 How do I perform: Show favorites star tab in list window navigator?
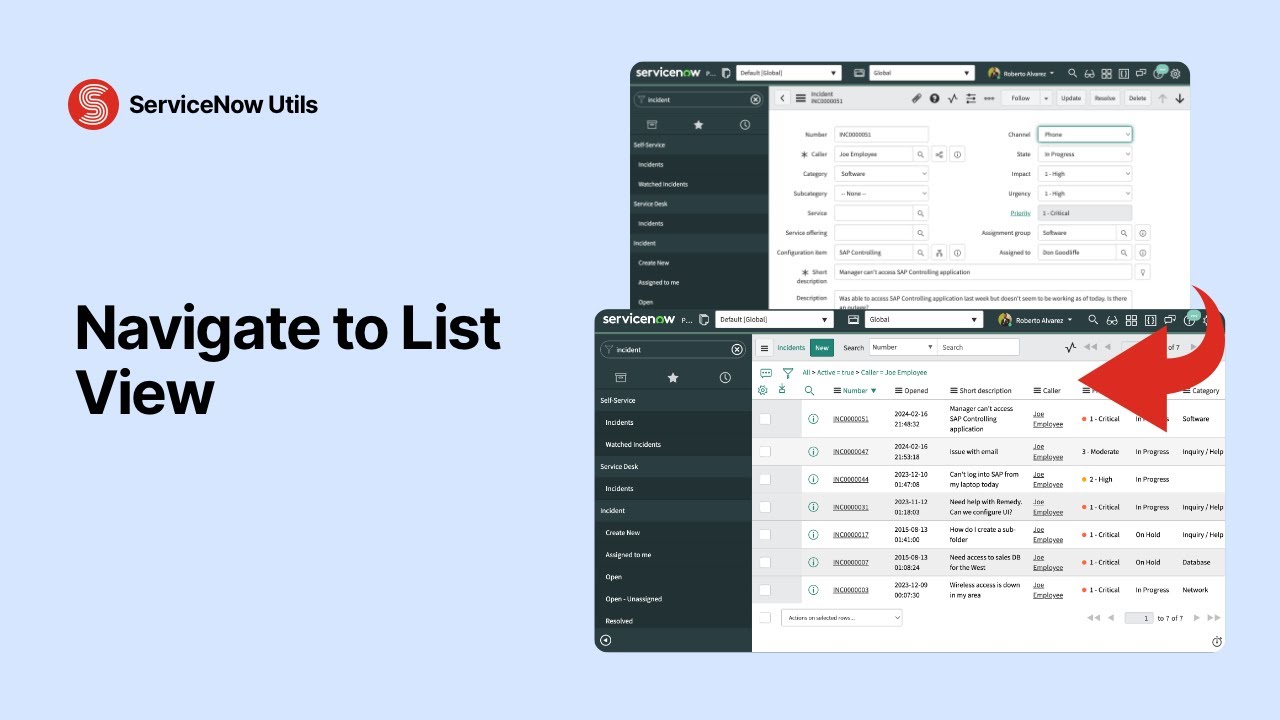pos(673,377)
